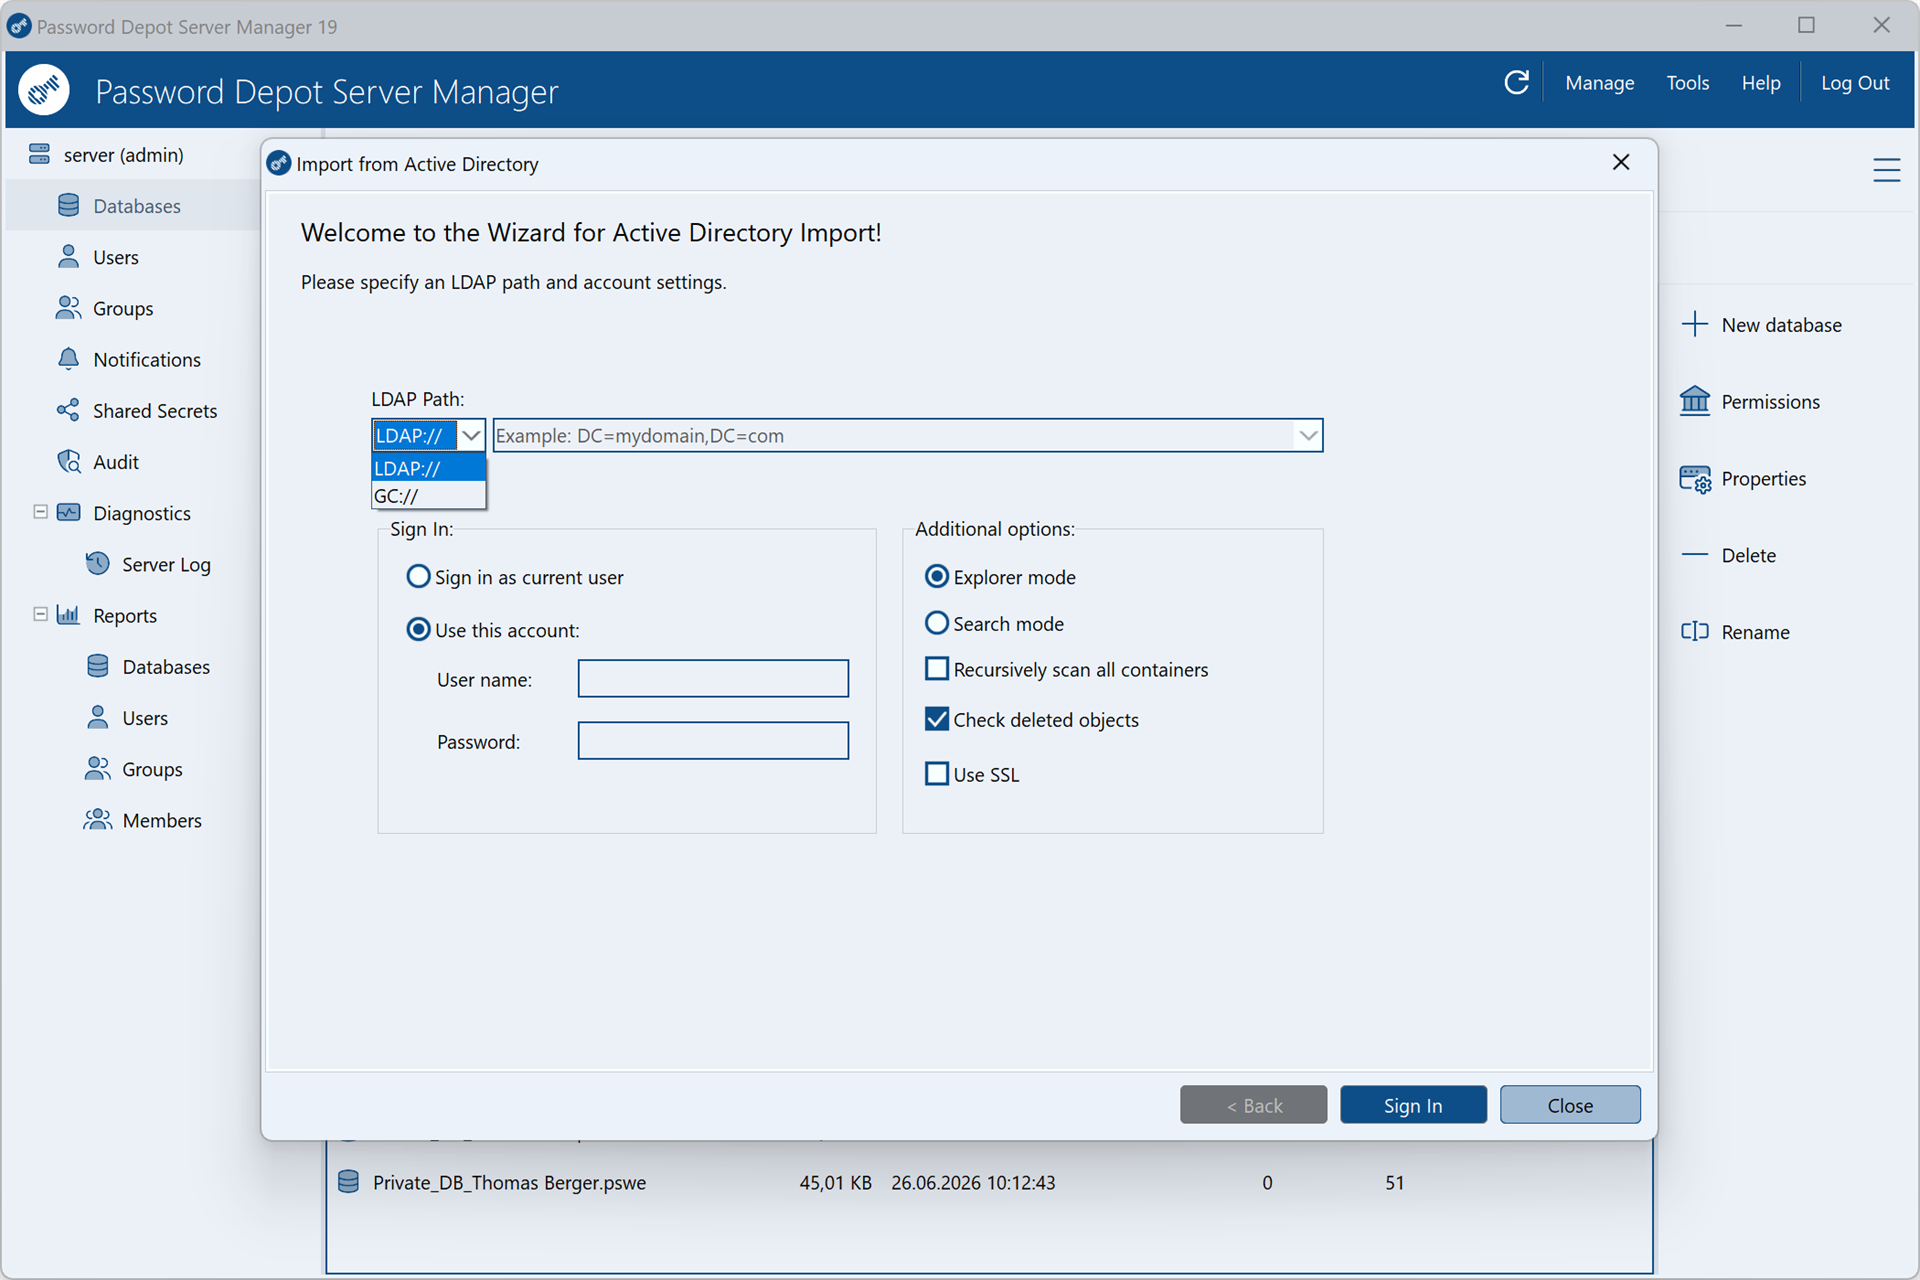Select Search mode radio button
The height and width of the screenshot is (1280, 1920).
(x=936, y=623)
